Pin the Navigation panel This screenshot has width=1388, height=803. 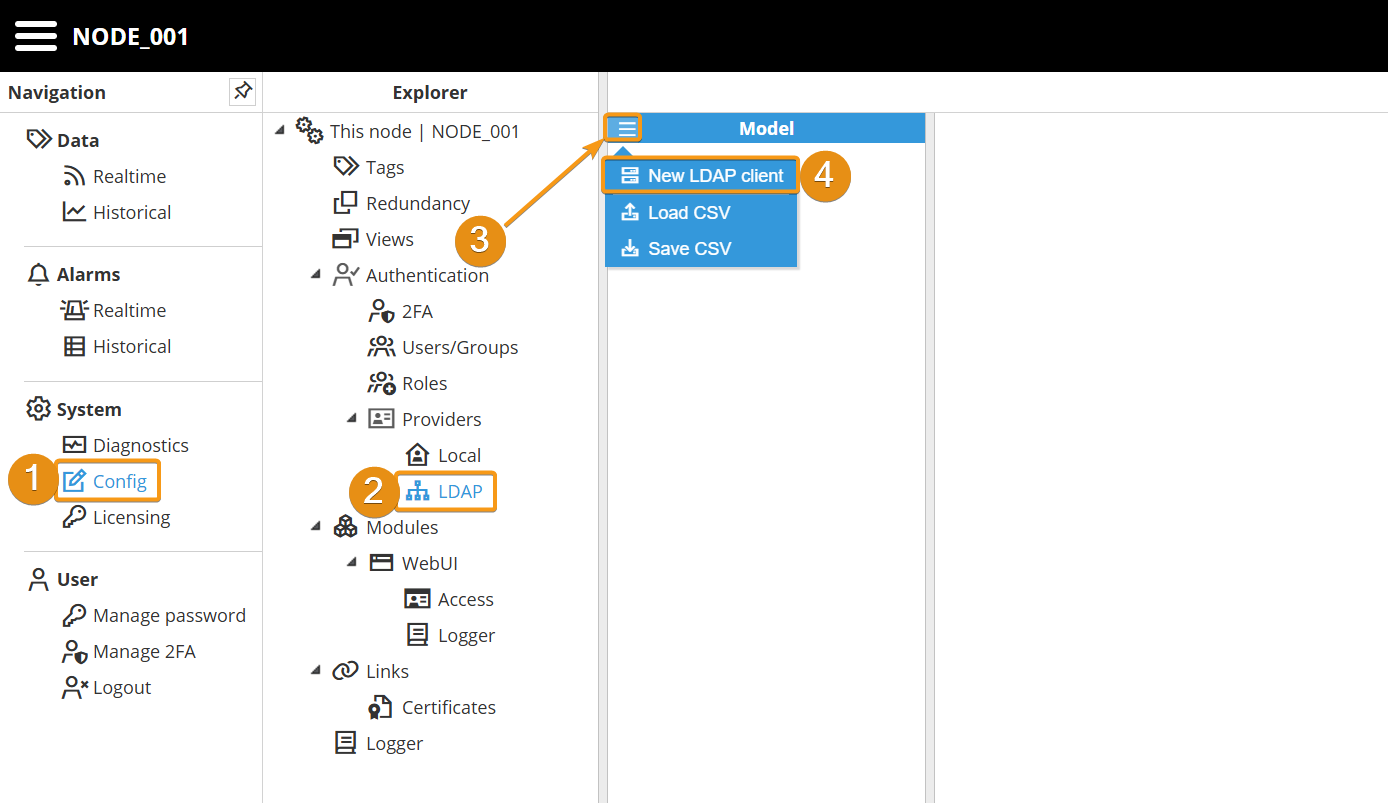tap(242, 92)
